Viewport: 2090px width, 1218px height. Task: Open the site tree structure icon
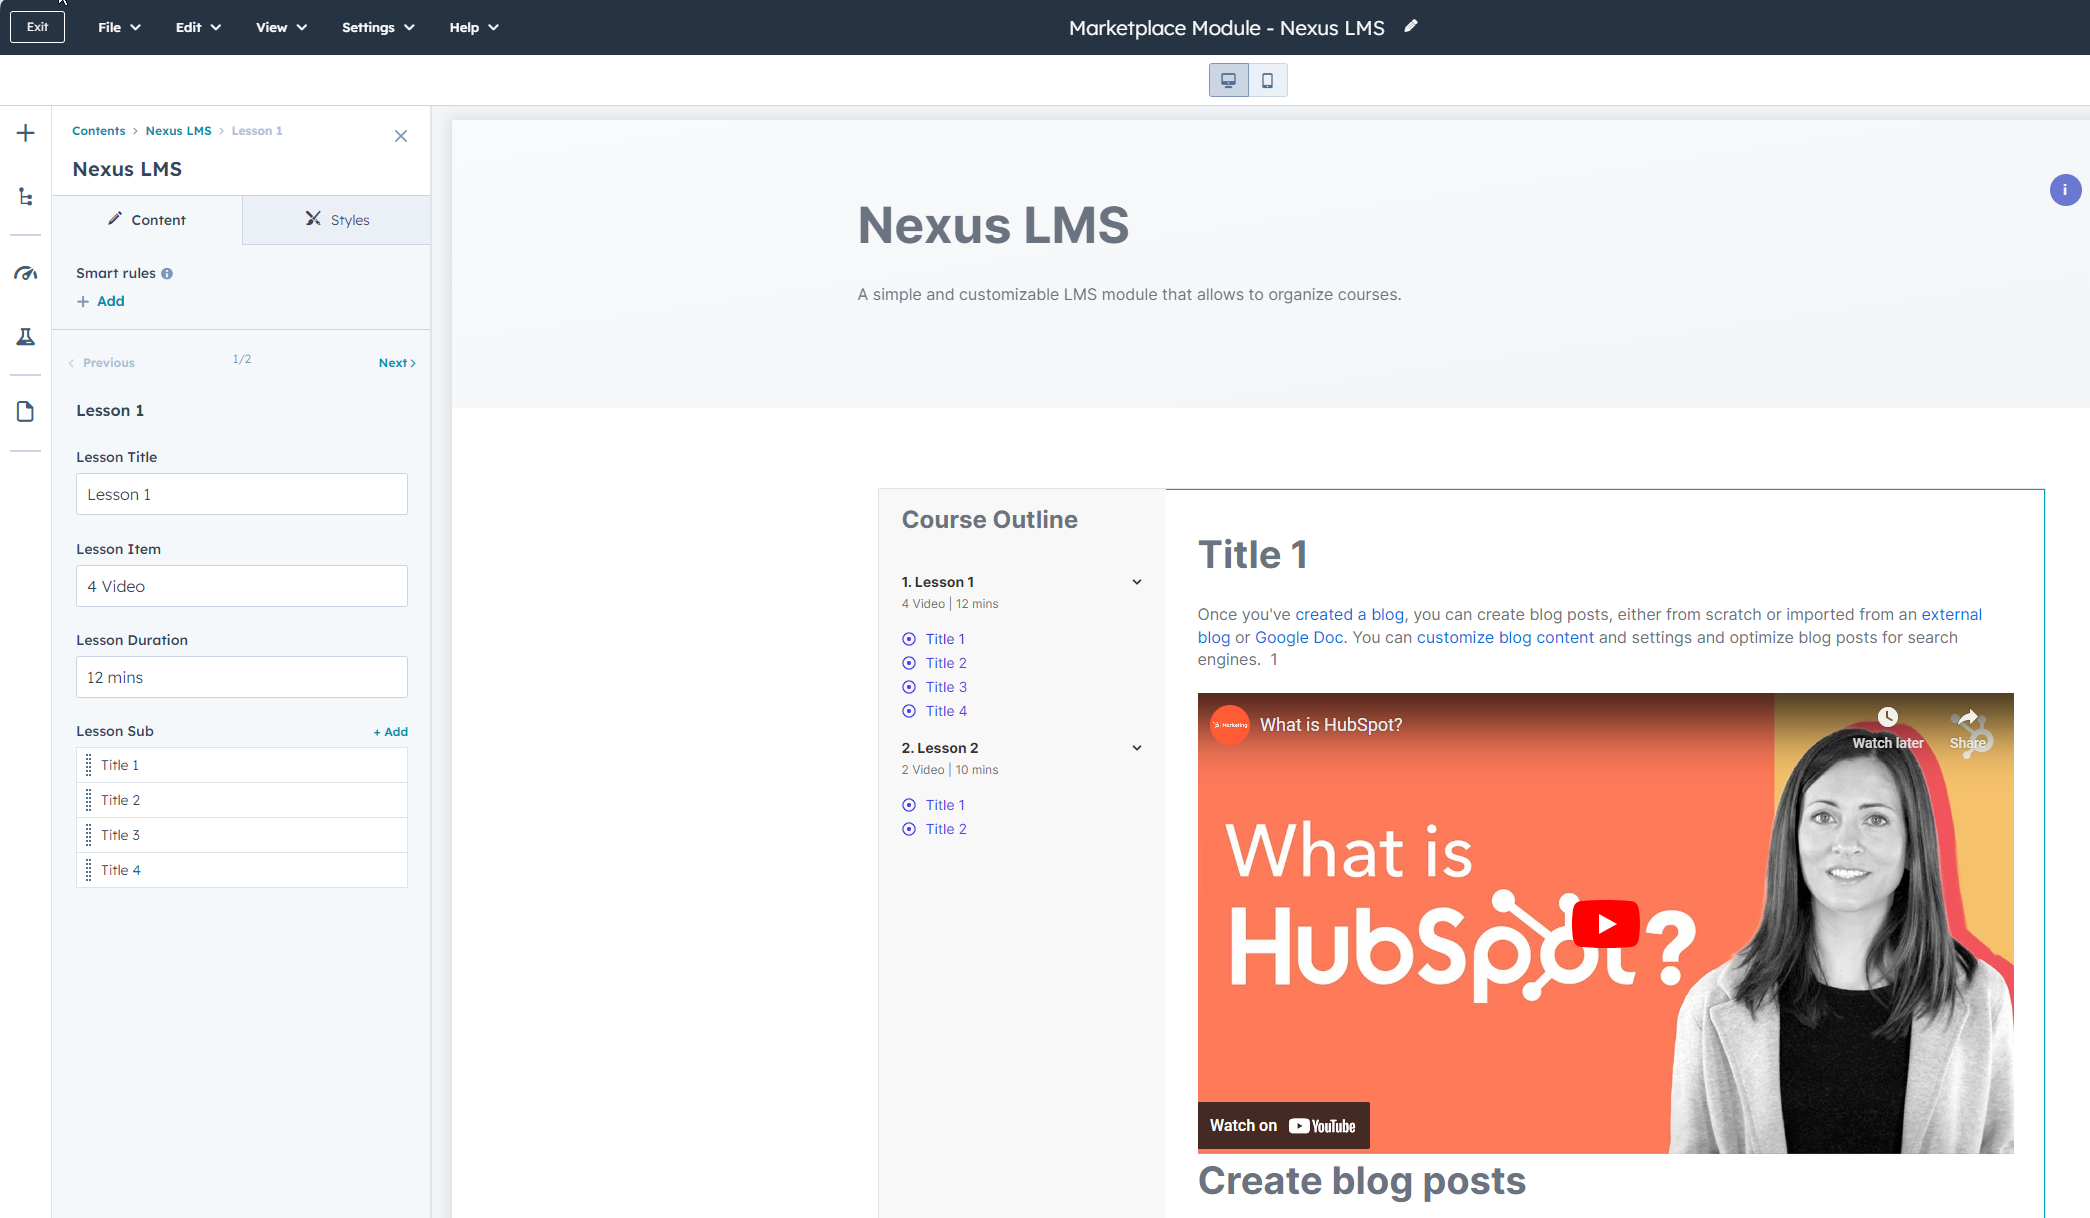(26, 197)
